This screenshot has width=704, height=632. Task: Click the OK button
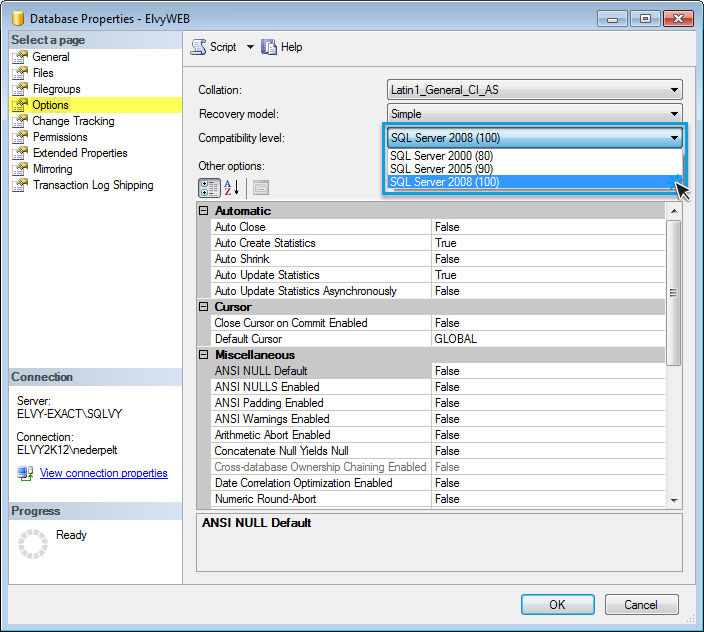pos(558,605)
